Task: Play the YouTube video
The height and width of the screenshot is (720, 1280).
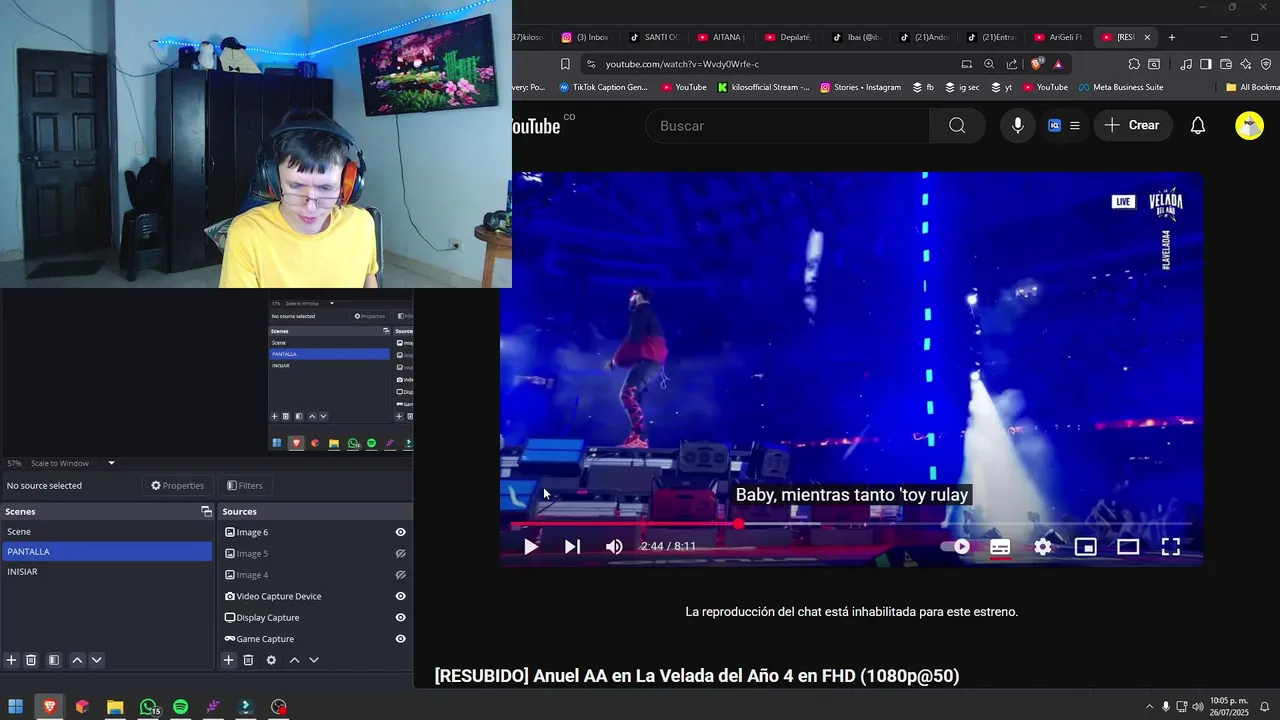Action: pyautogui.click(x=531, y=547)
